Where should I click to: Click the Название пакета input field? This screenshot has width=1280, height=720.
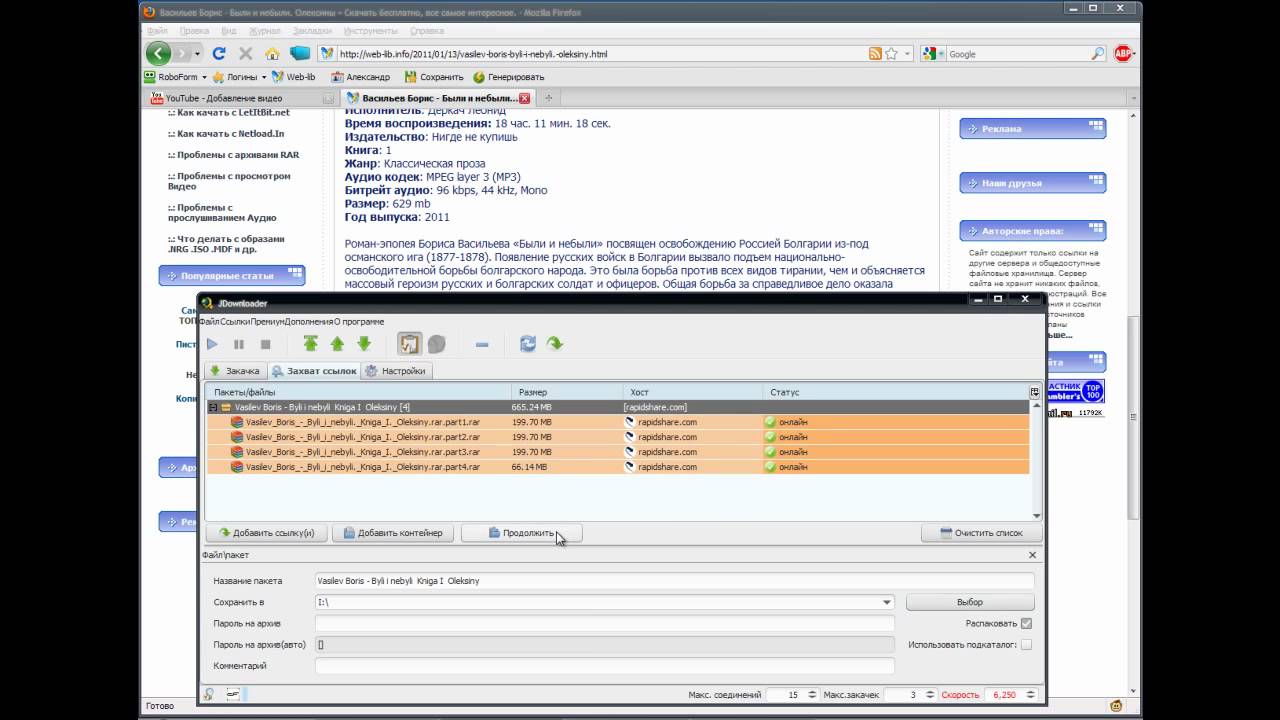coord(675,581)
